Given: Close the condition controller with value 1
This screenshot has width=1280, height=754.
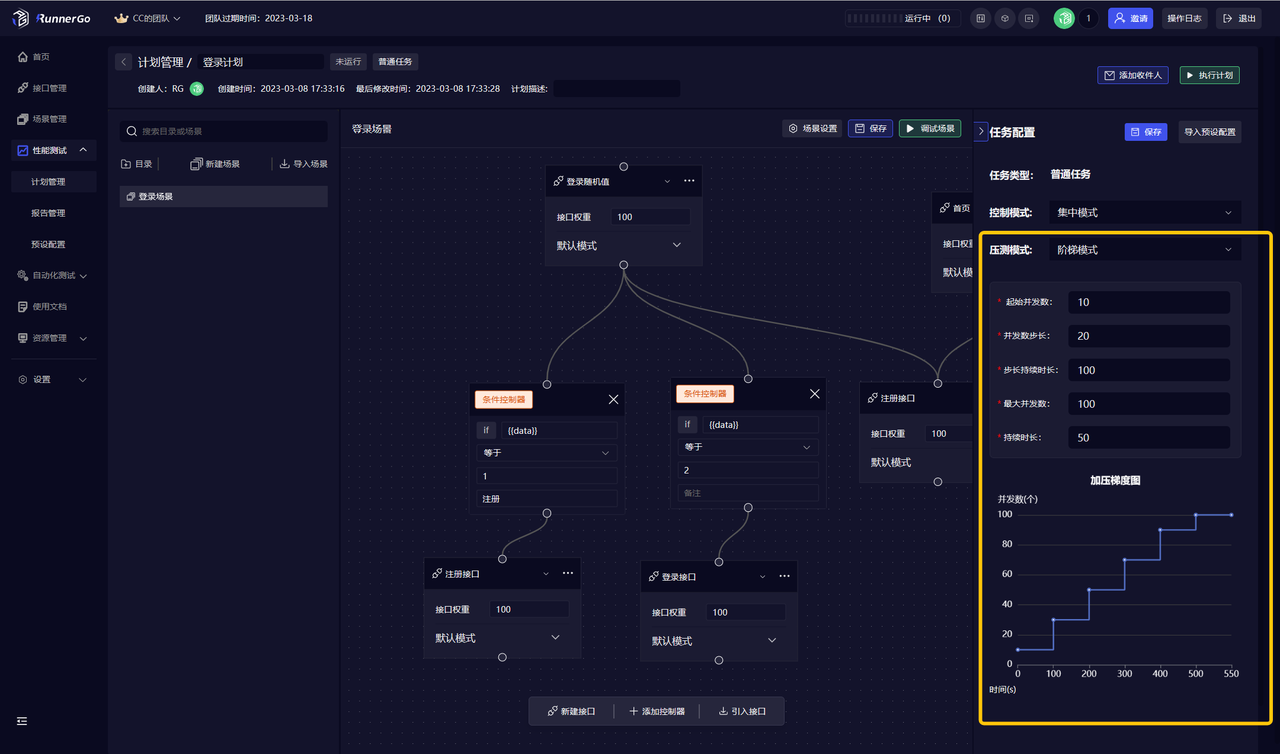Looking at the screenshot, I should click(614, 399).
